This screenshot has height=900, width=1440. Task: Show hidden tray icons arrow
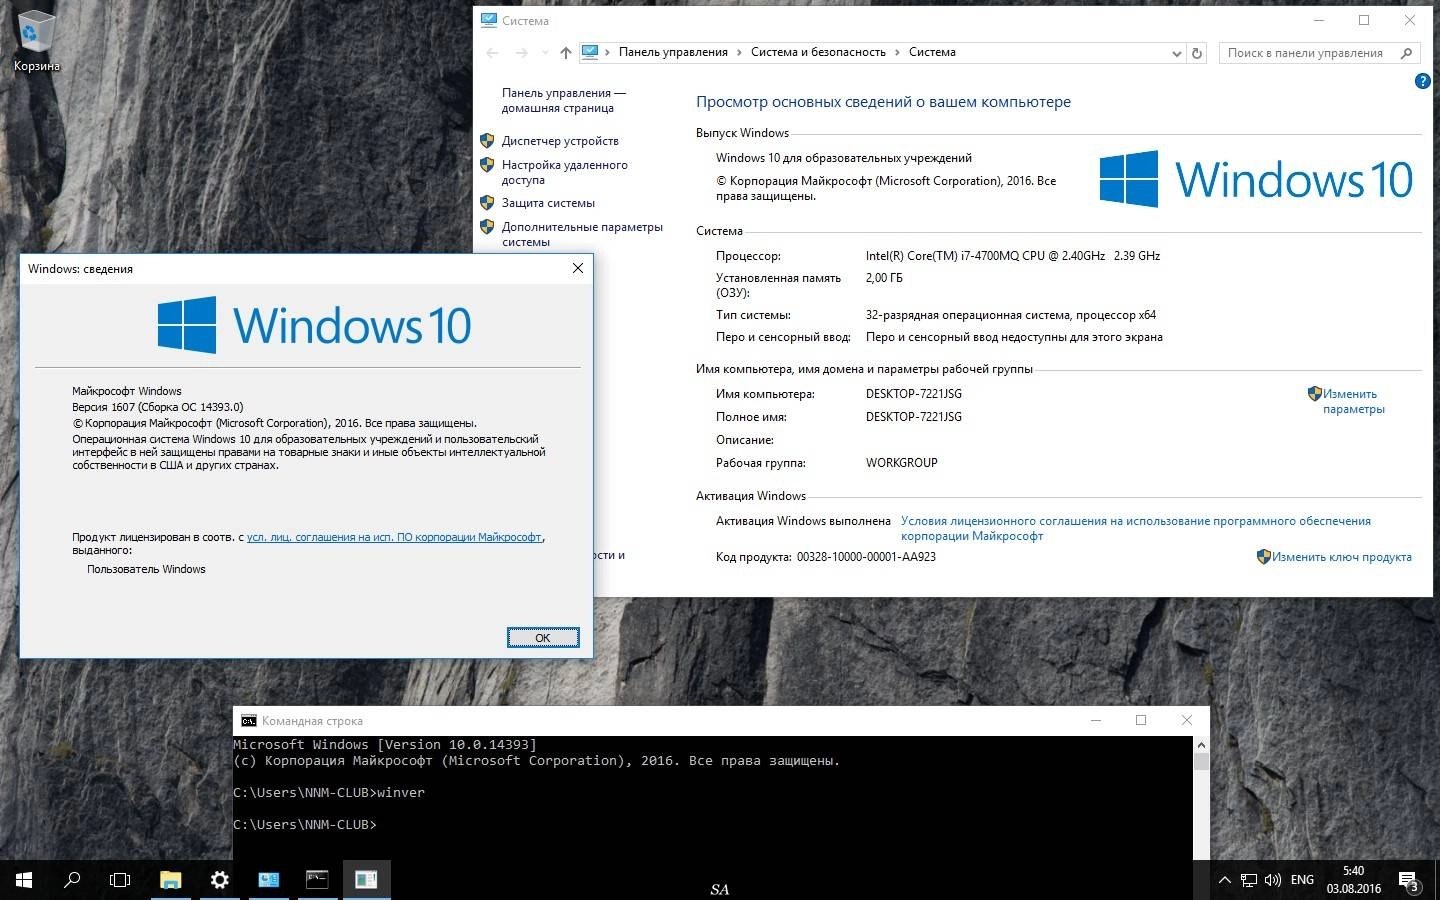[x=1224, y=880]
